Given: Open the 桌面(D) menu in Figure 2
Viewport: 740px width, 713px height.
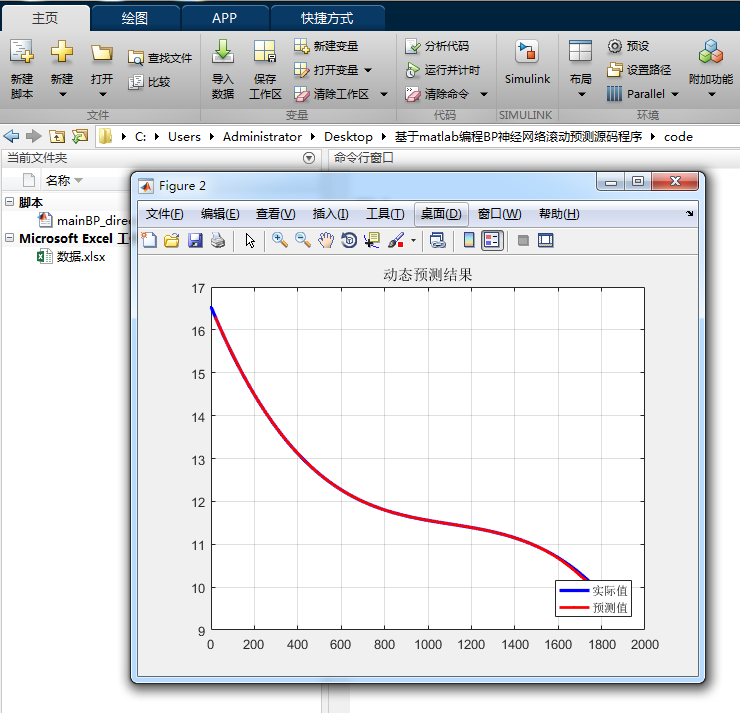Looking at the screenshot, I should coord(441,214).
